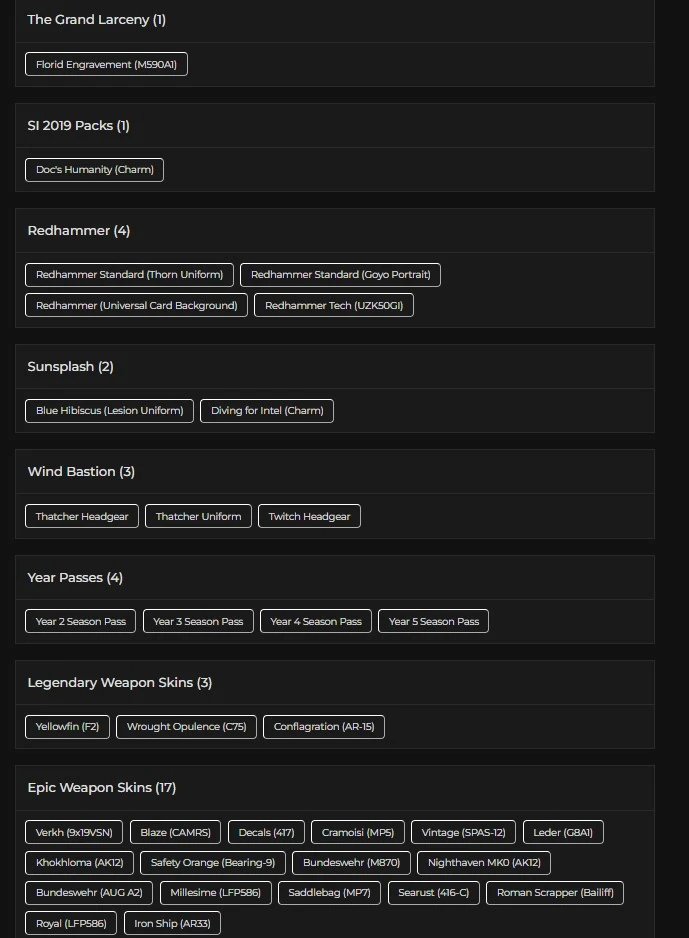
Task: Select the Doc's Humanity (Charm) tag
Action: tap(94, 170)
